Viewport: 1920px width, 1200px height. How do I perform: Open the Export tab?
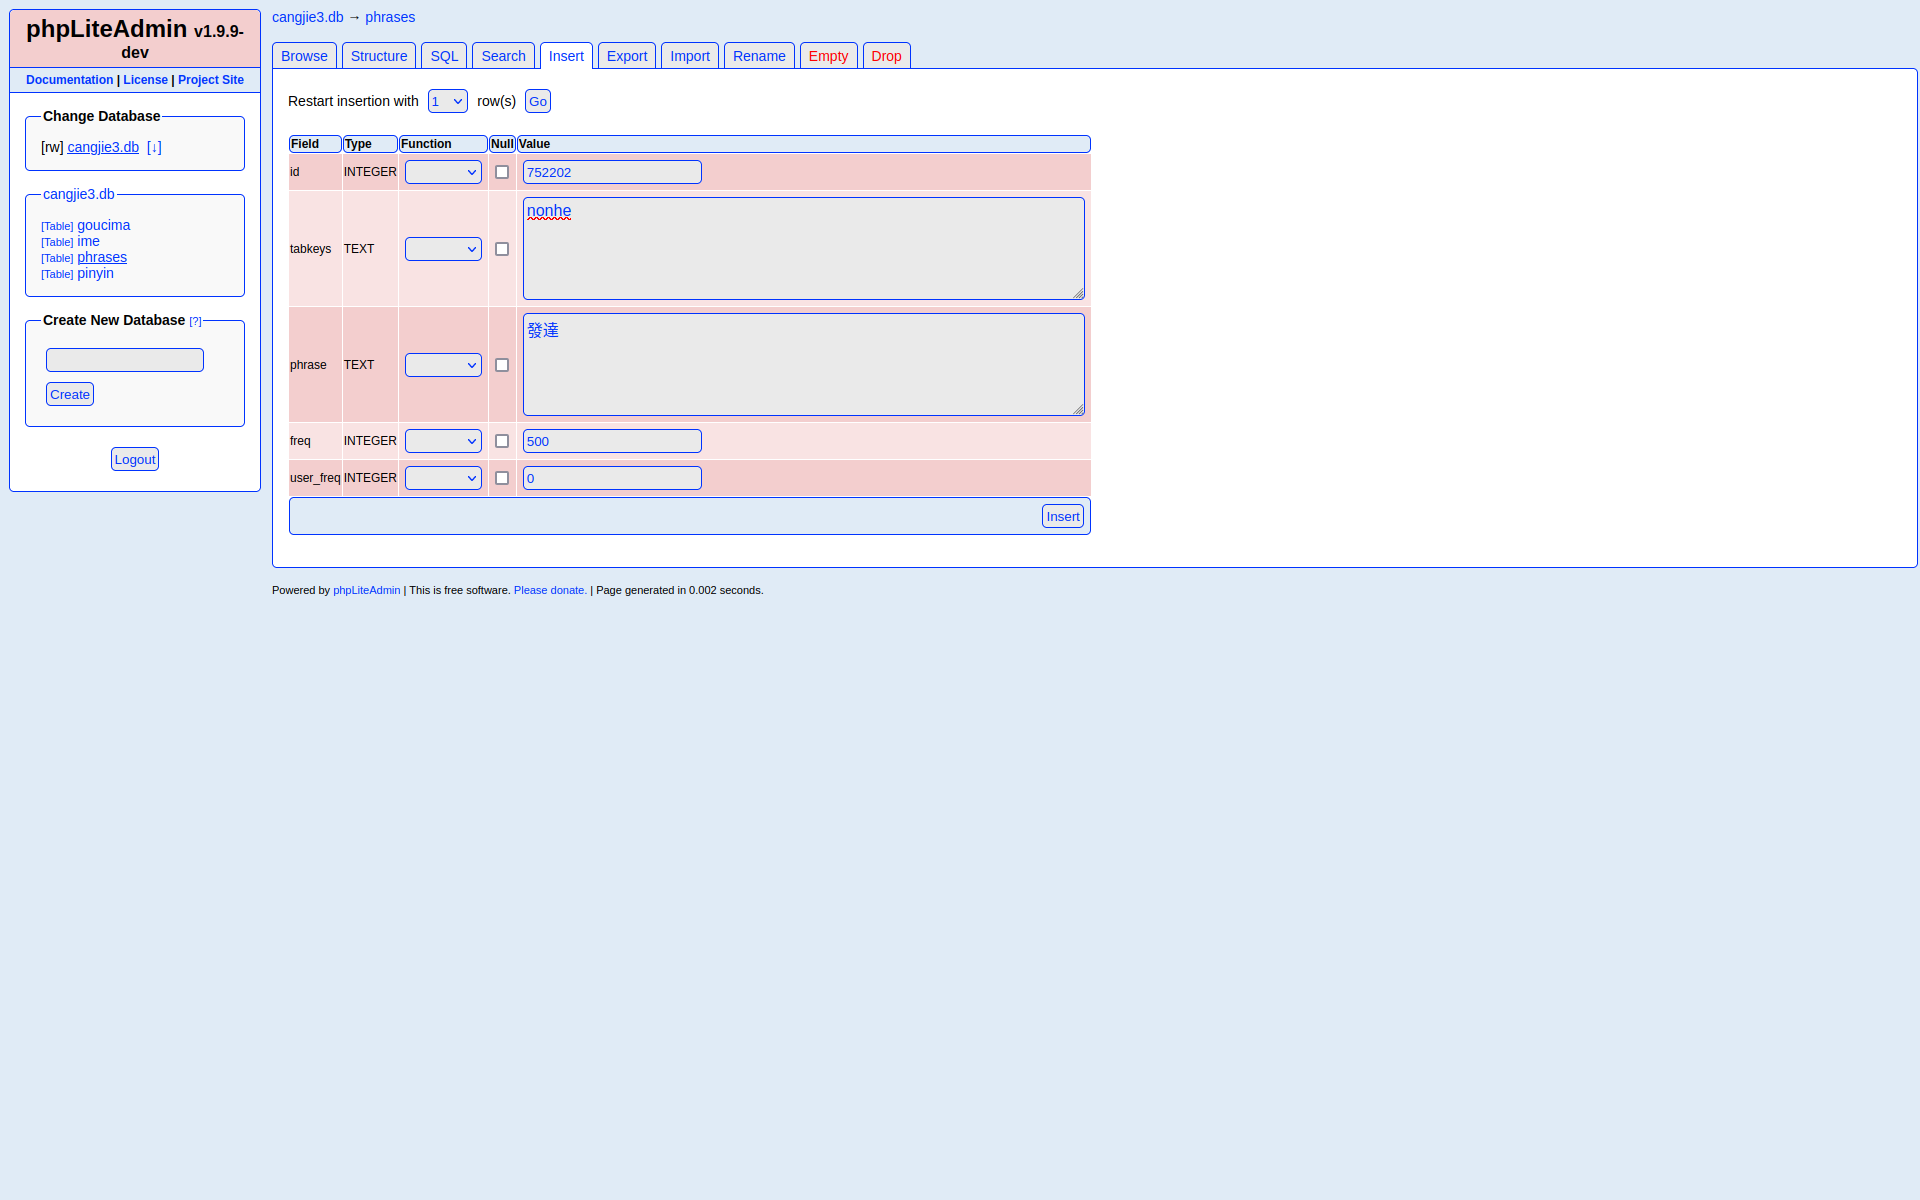pyautogui.click(x=627, y=56)
